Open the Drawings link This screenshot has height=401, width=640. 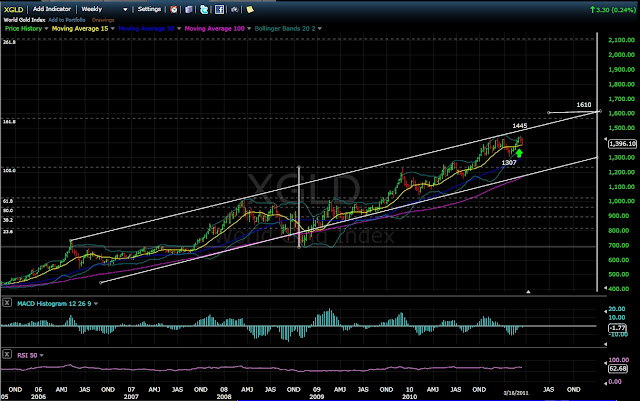point(103,20)
